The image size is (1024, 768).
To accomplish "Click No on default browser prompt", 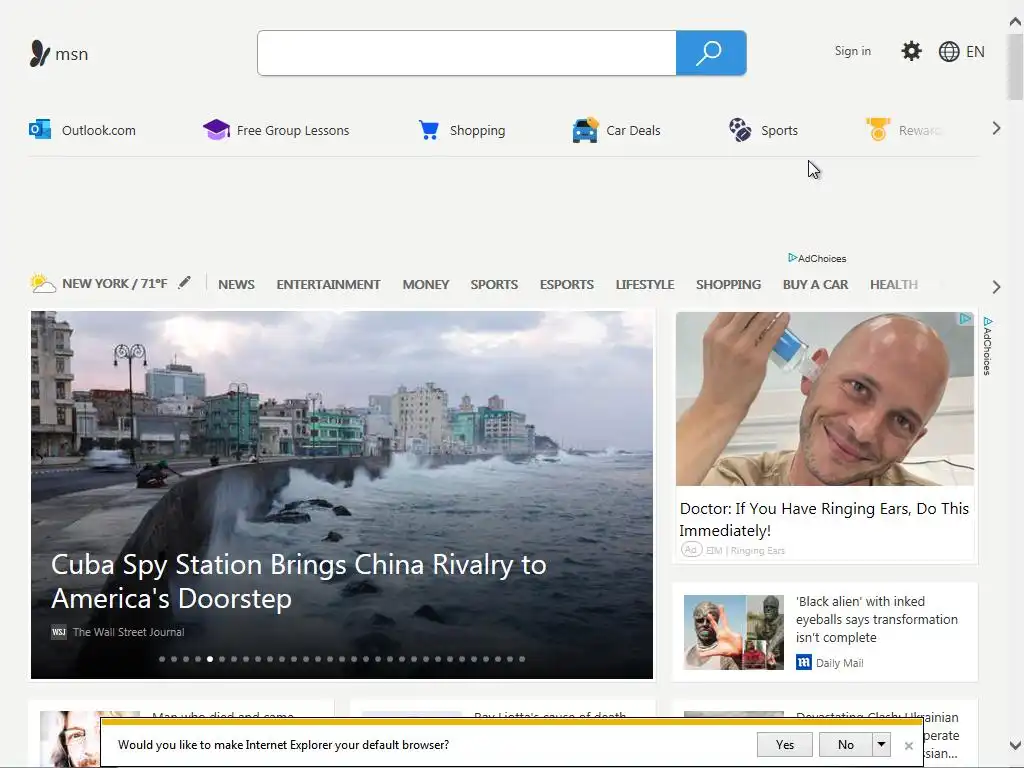I will click(x=846, y=744).
